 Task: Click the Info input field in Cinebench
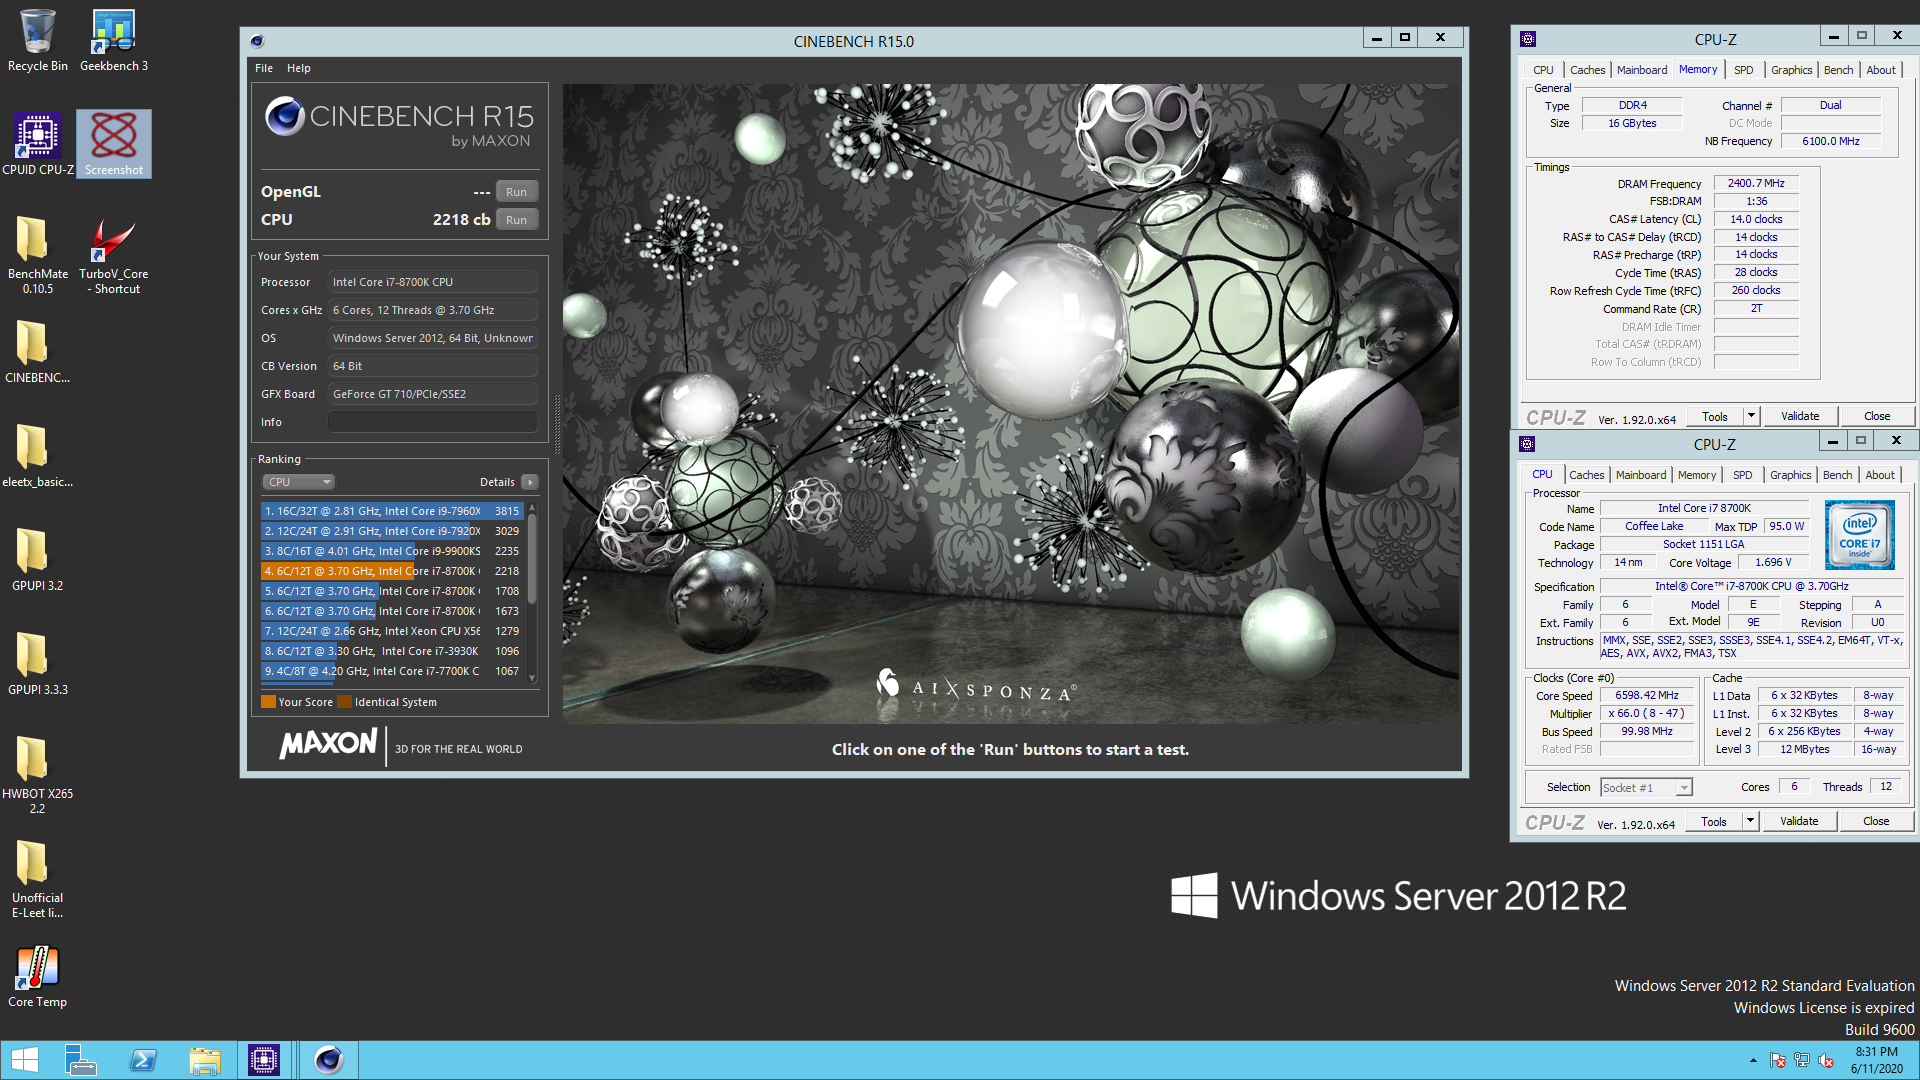tap(434, 422)
